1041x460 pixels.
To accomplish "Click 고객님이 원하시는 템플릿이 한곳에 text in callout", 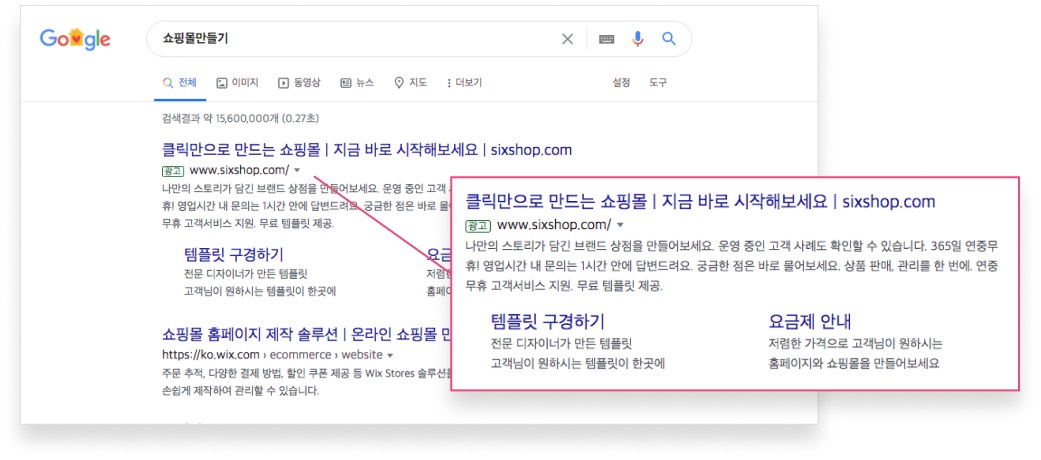I will (578, 364).
